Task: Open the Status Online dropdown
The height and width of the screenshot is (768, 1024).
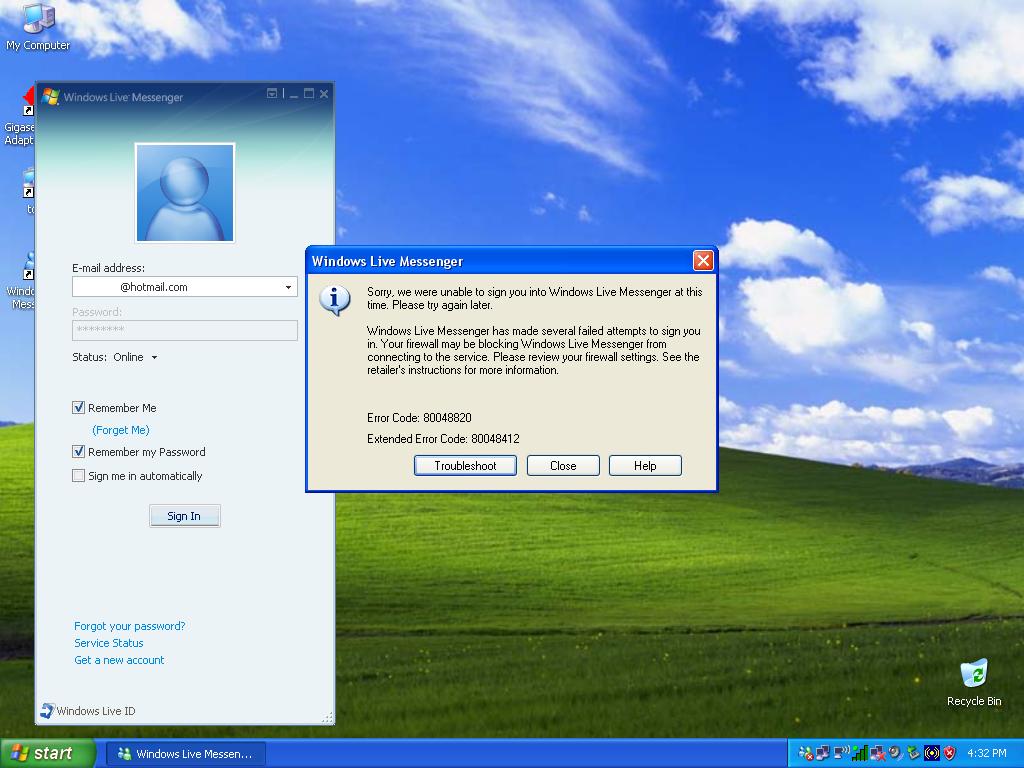Action: [x=154, y=358]
